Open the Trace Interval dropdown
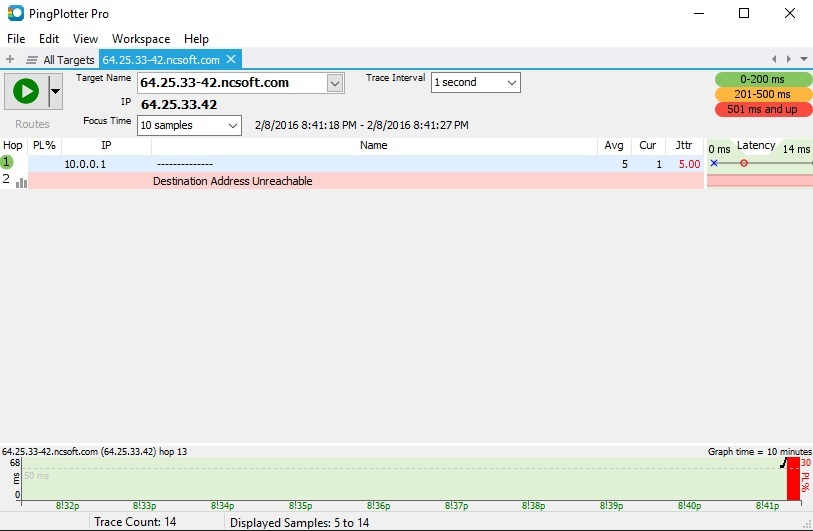 (x=475, y=82)
